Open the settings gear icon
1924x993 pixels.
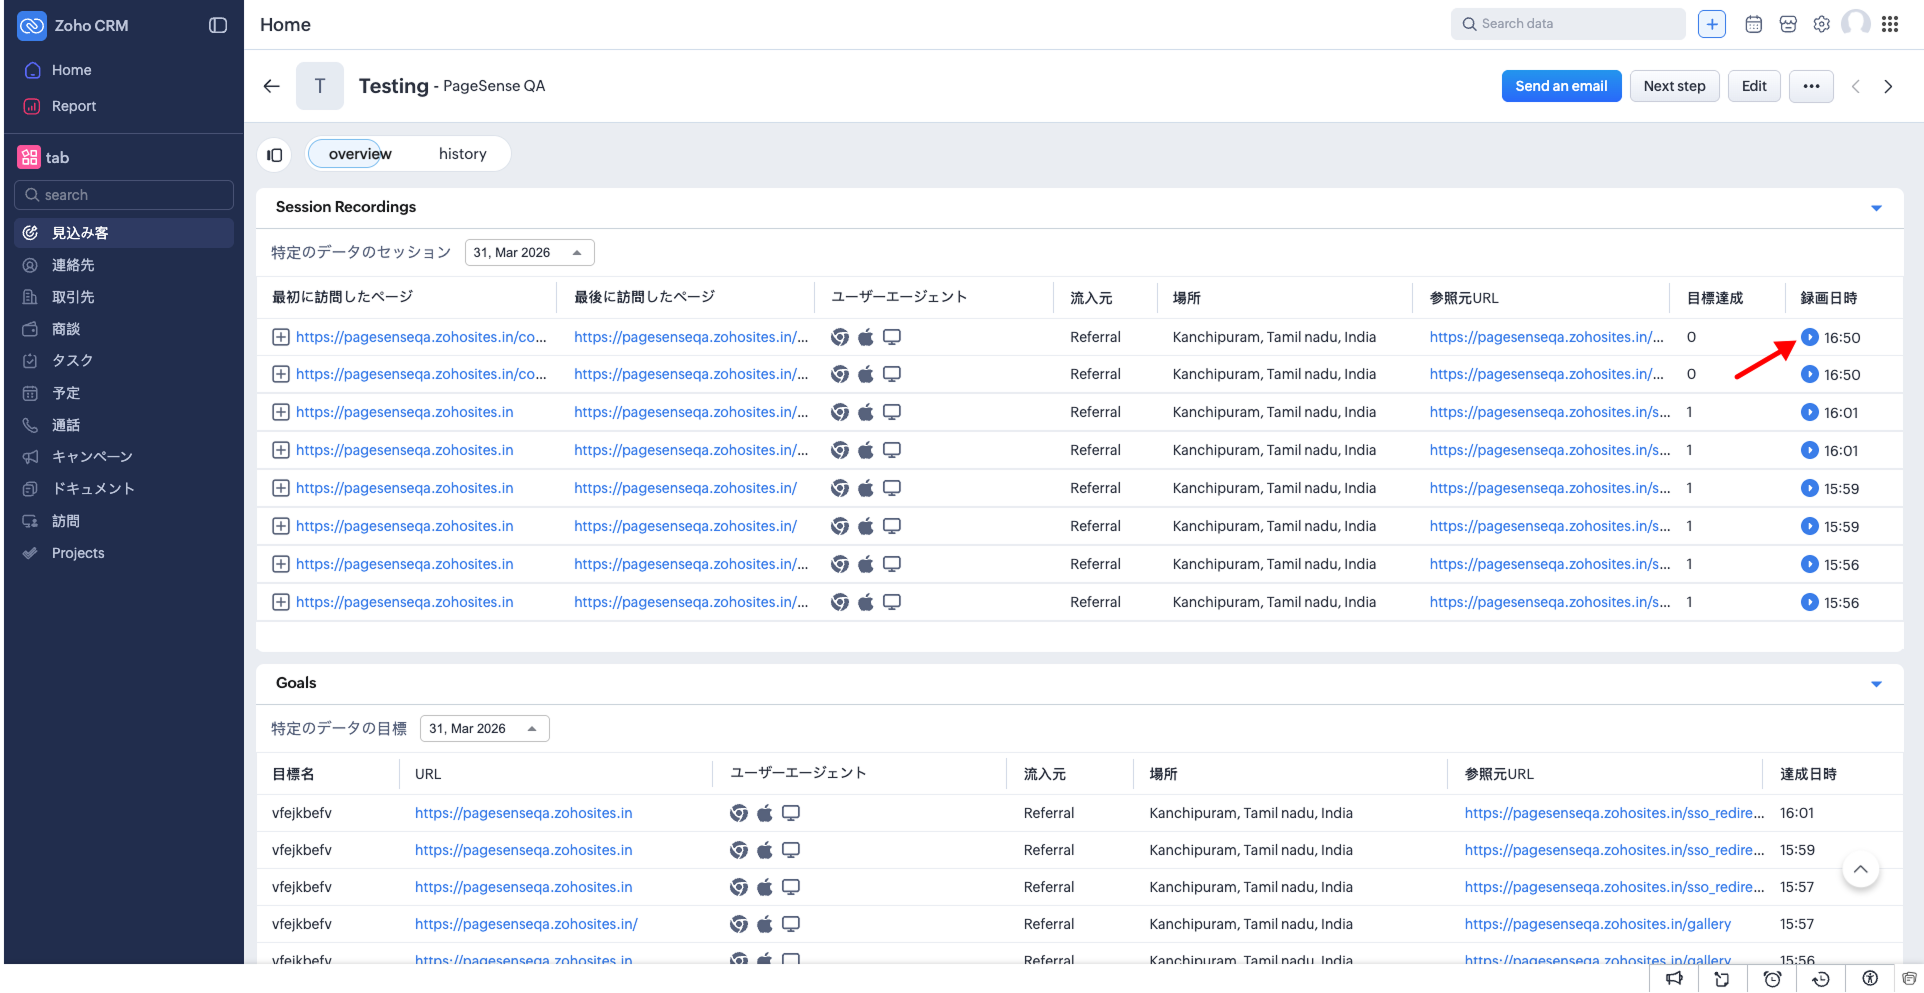1821,25
